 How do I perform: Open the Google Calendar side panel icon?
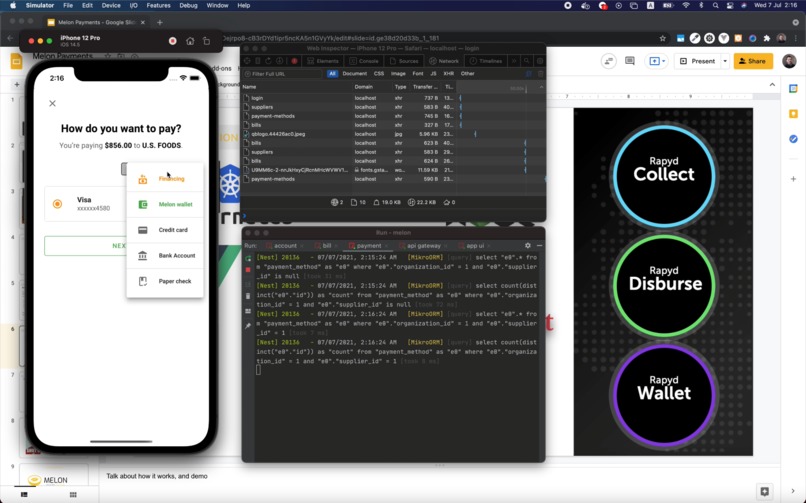point(793,89)
